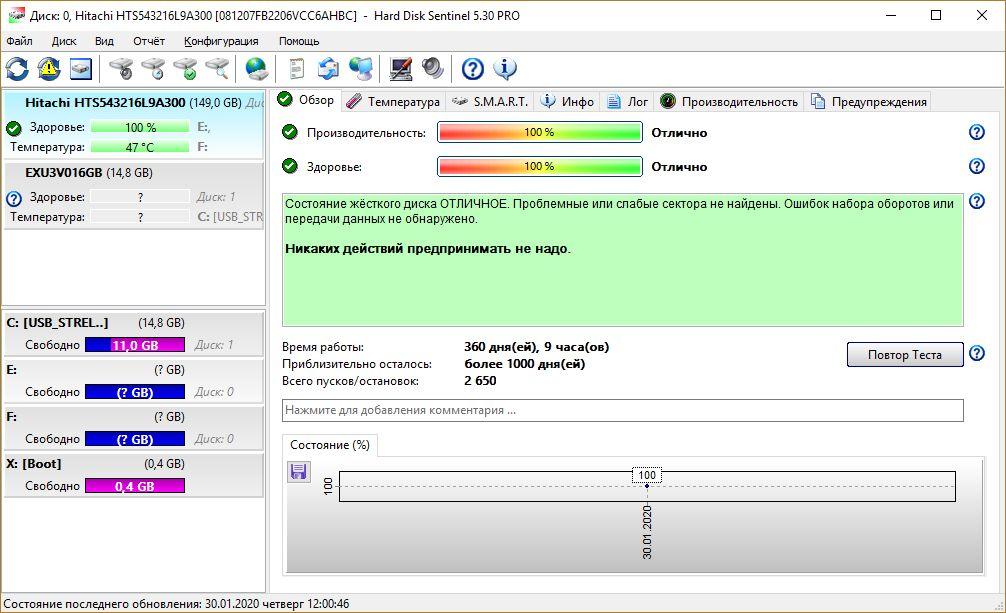Click the comment input field
Screen dimensions: 1006x613
point(622,410)
